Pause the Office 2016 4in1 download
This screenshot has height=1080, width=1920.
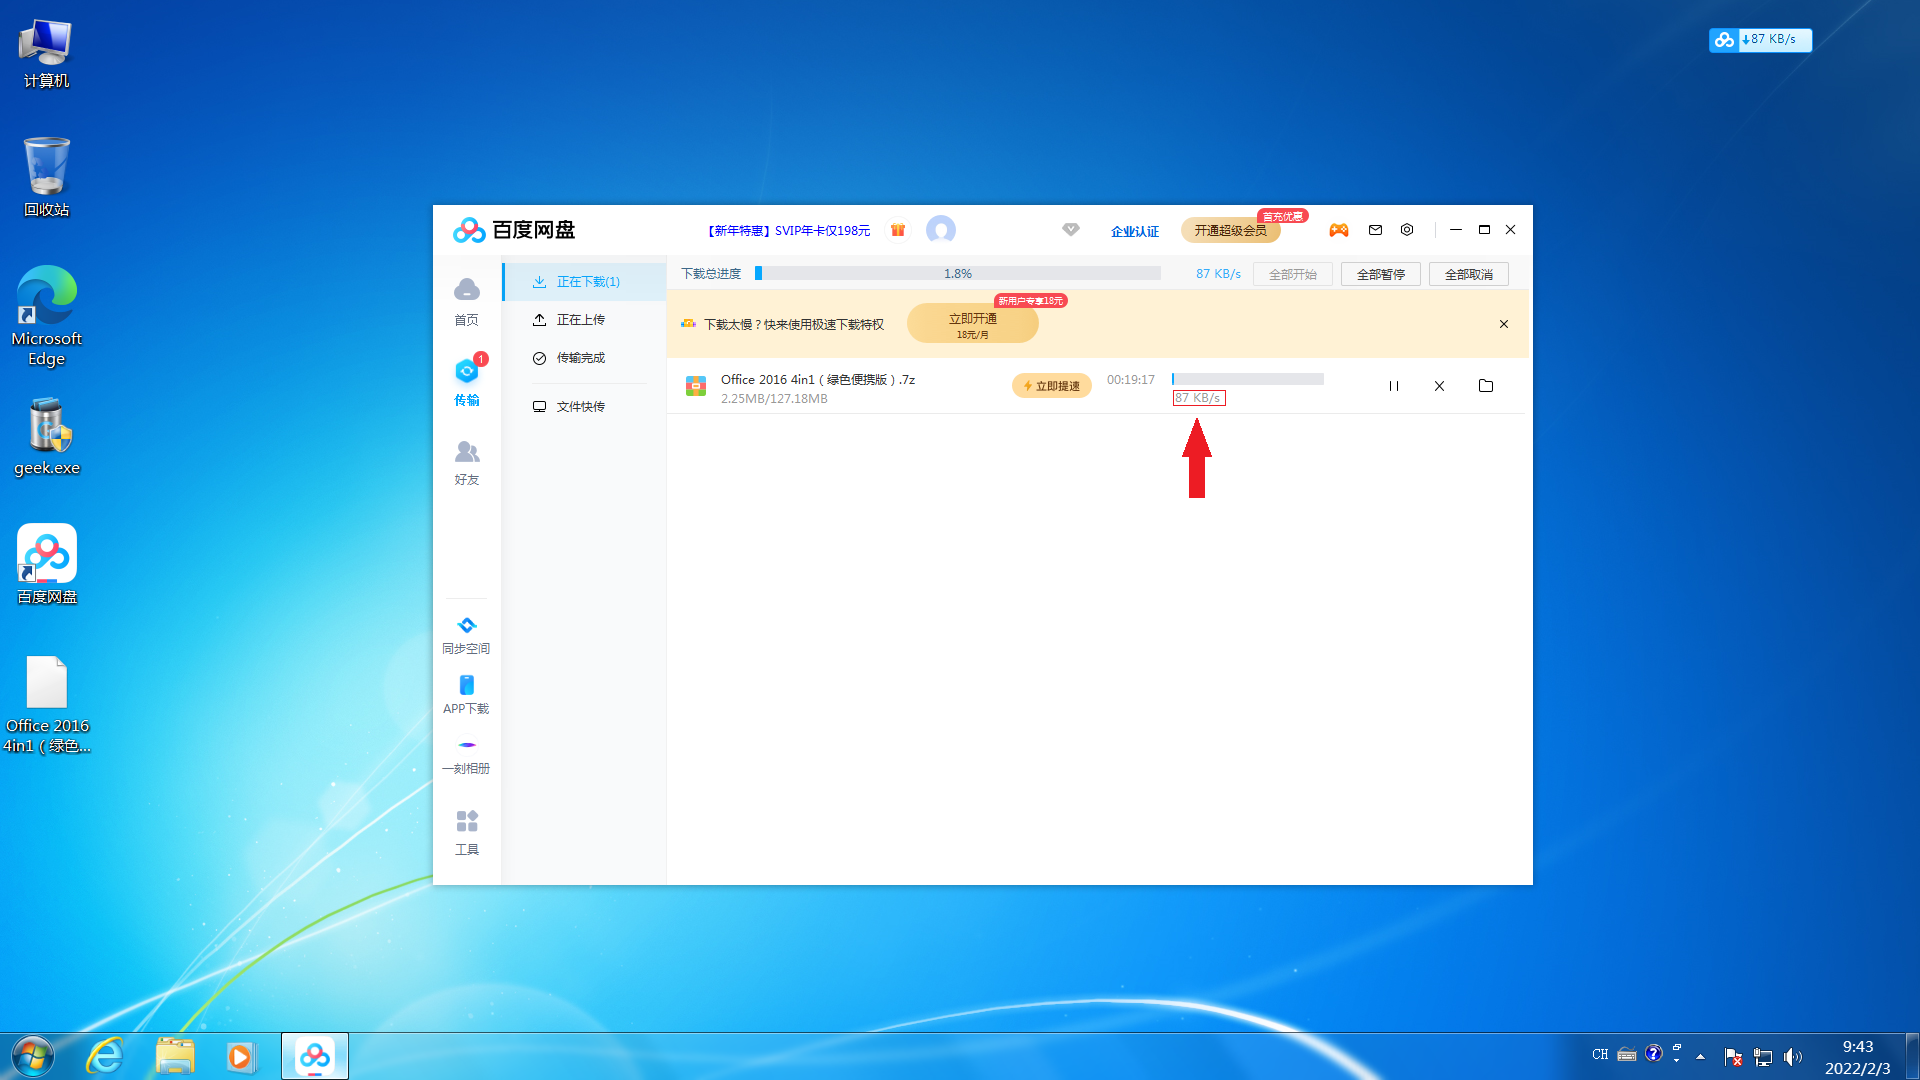pyautogui.click(x=1394, y=386)
